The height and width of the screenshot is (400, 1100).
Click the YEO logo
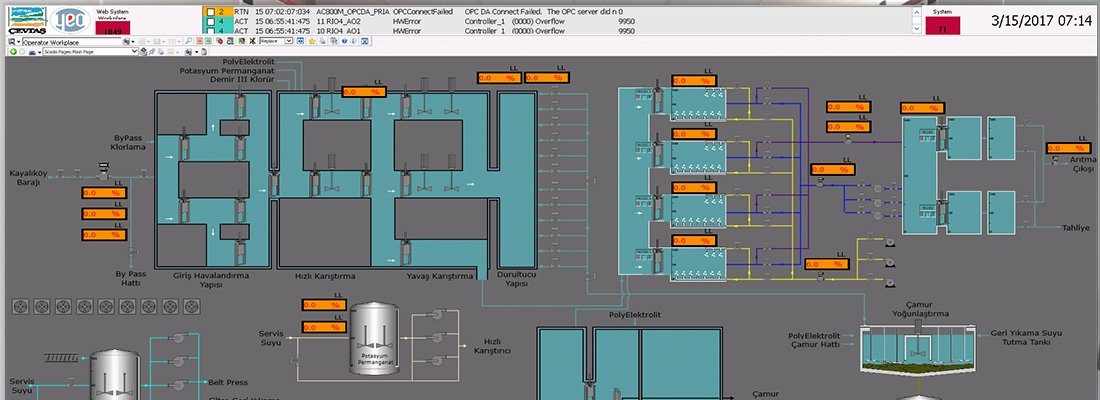71,20
